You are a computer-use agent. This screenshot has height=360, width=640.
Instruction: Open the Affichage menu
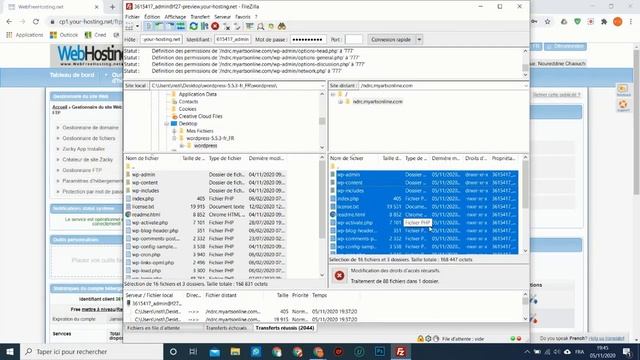pos(175,17)
